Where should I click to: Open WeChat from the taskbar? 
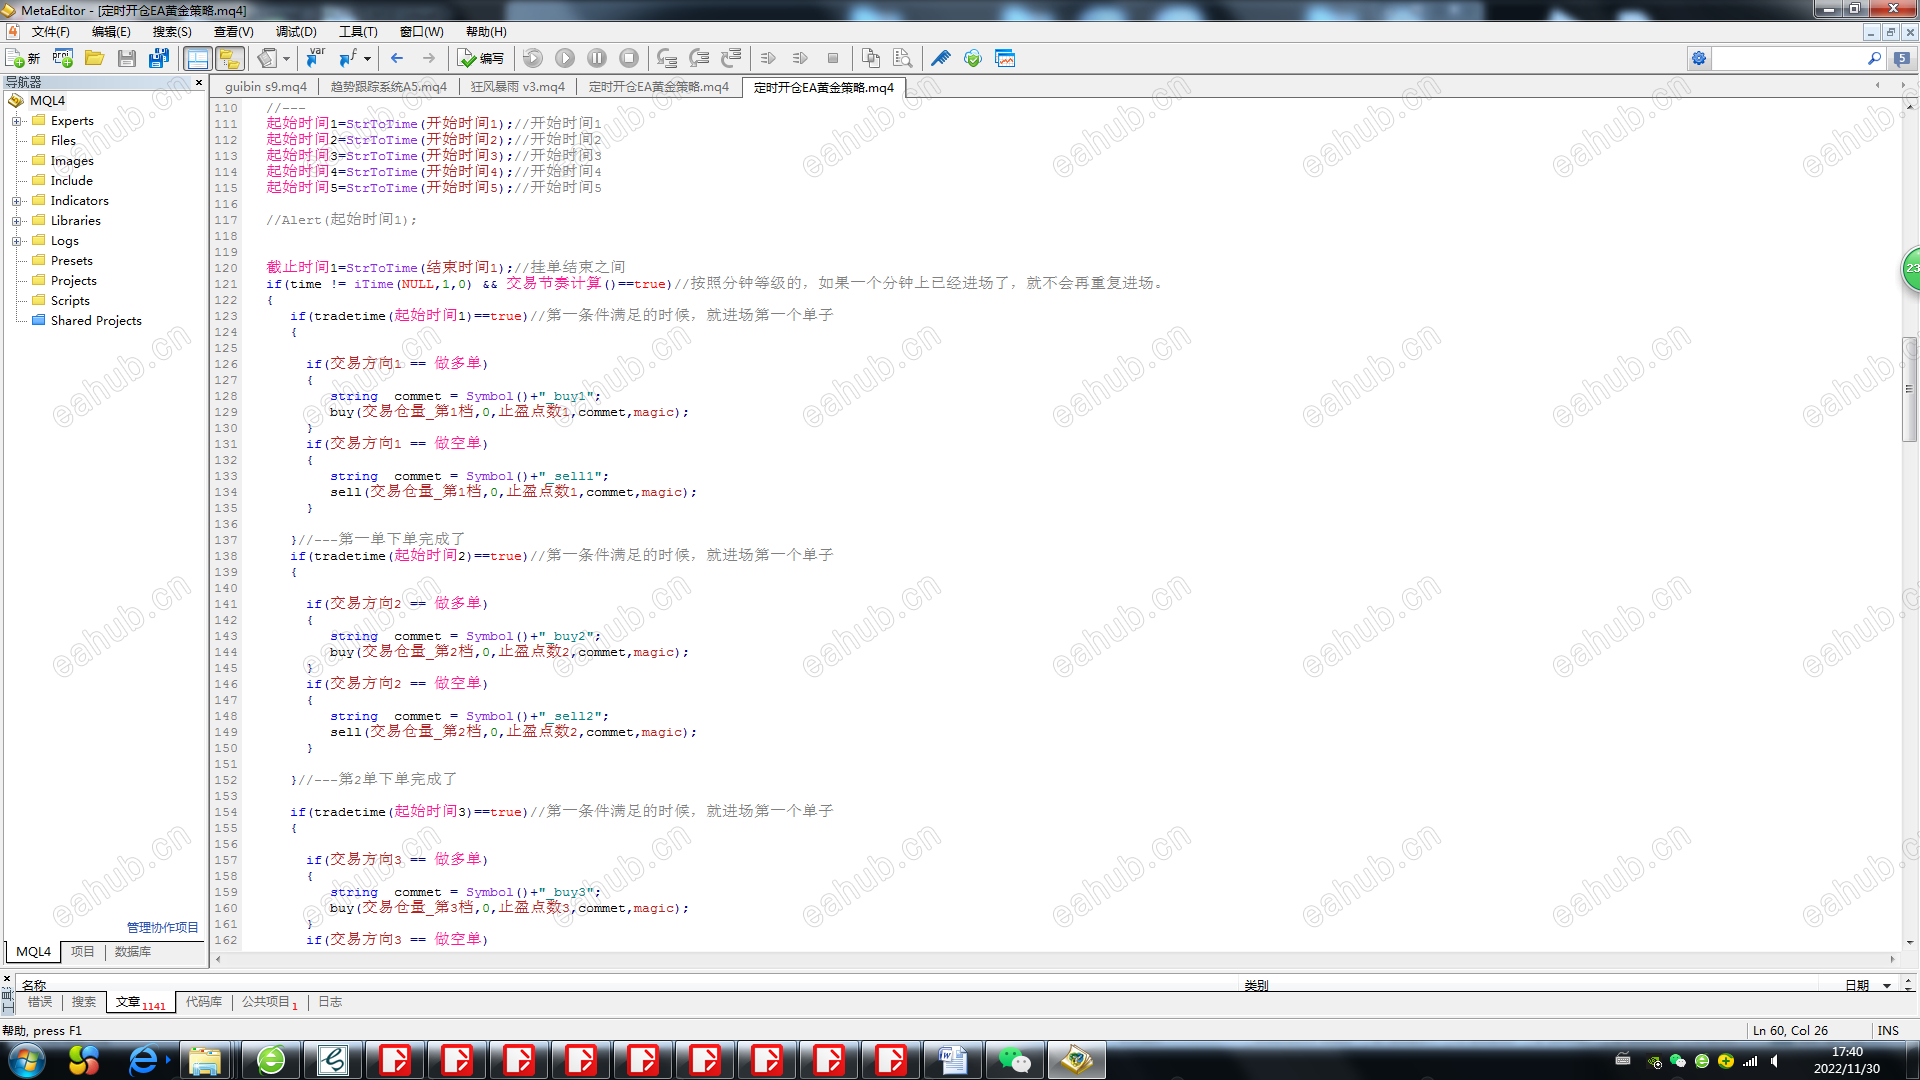pyautogui.click(x=1014, y=1060)
